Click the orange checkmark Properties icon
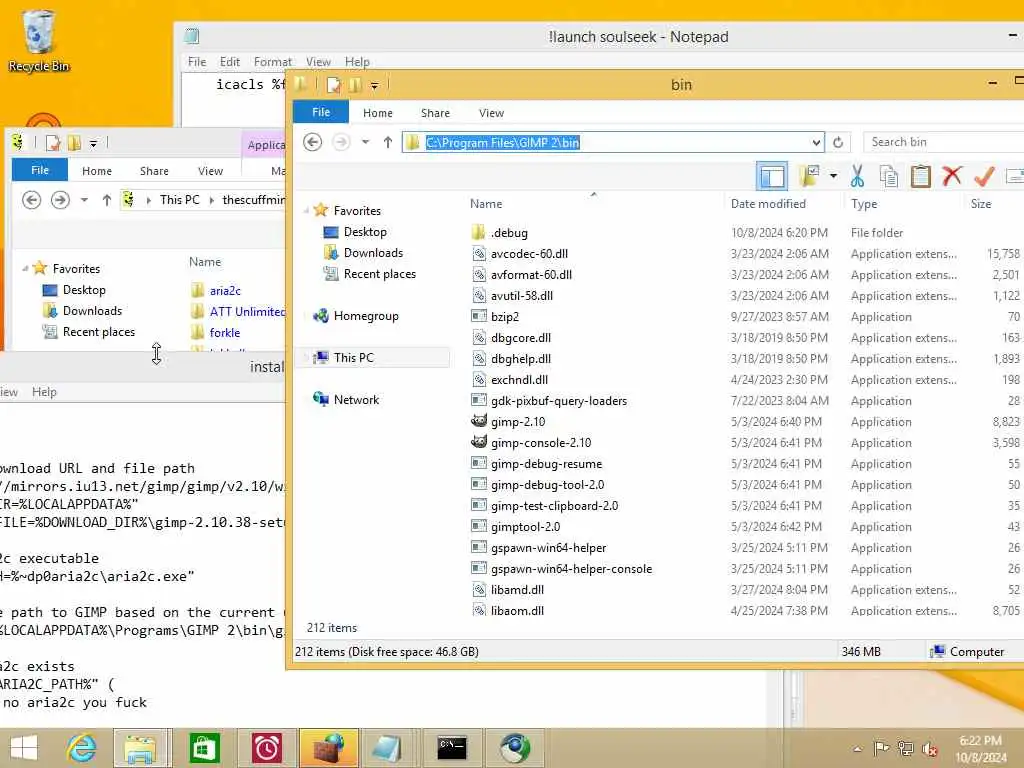 984,176
